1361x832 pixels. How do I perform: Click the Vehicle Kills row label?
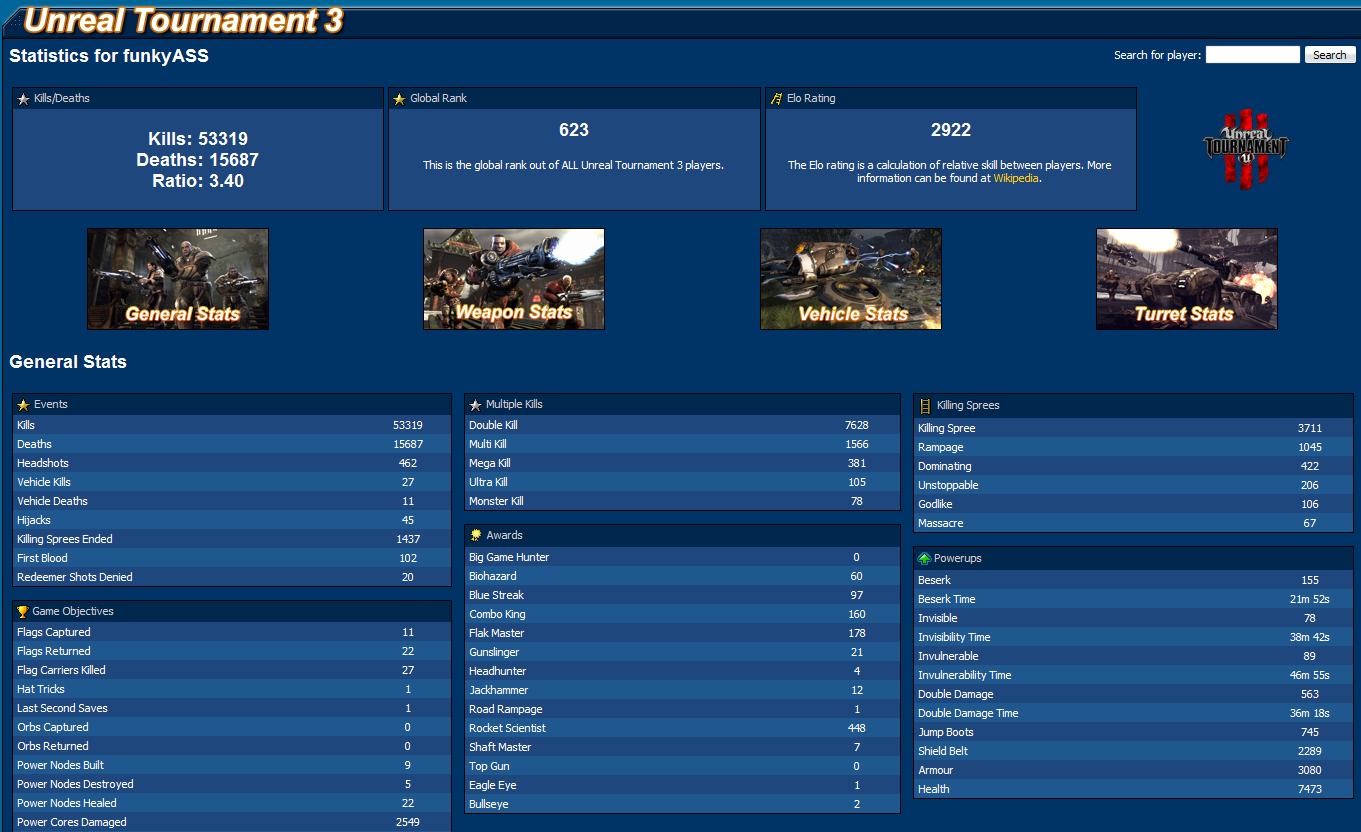44,482
